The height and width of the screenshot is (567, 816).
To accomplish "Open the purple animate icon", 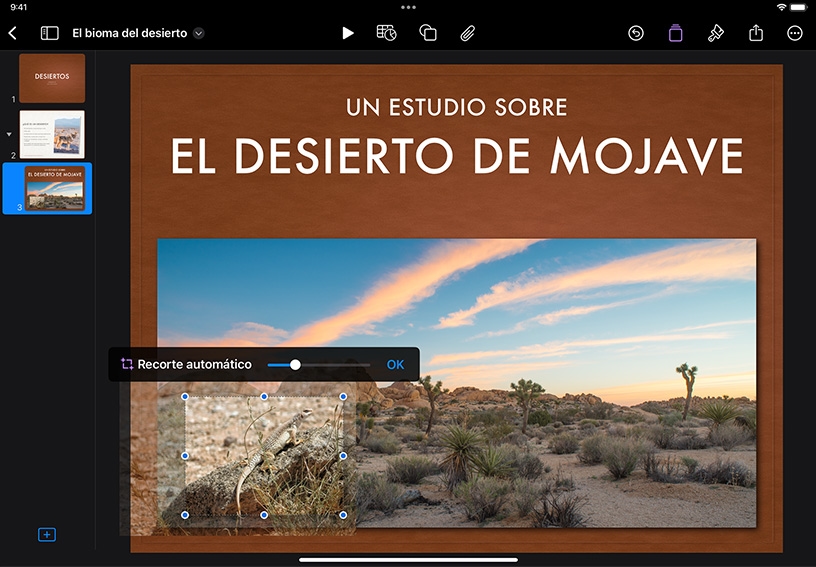I will point(675,33).
